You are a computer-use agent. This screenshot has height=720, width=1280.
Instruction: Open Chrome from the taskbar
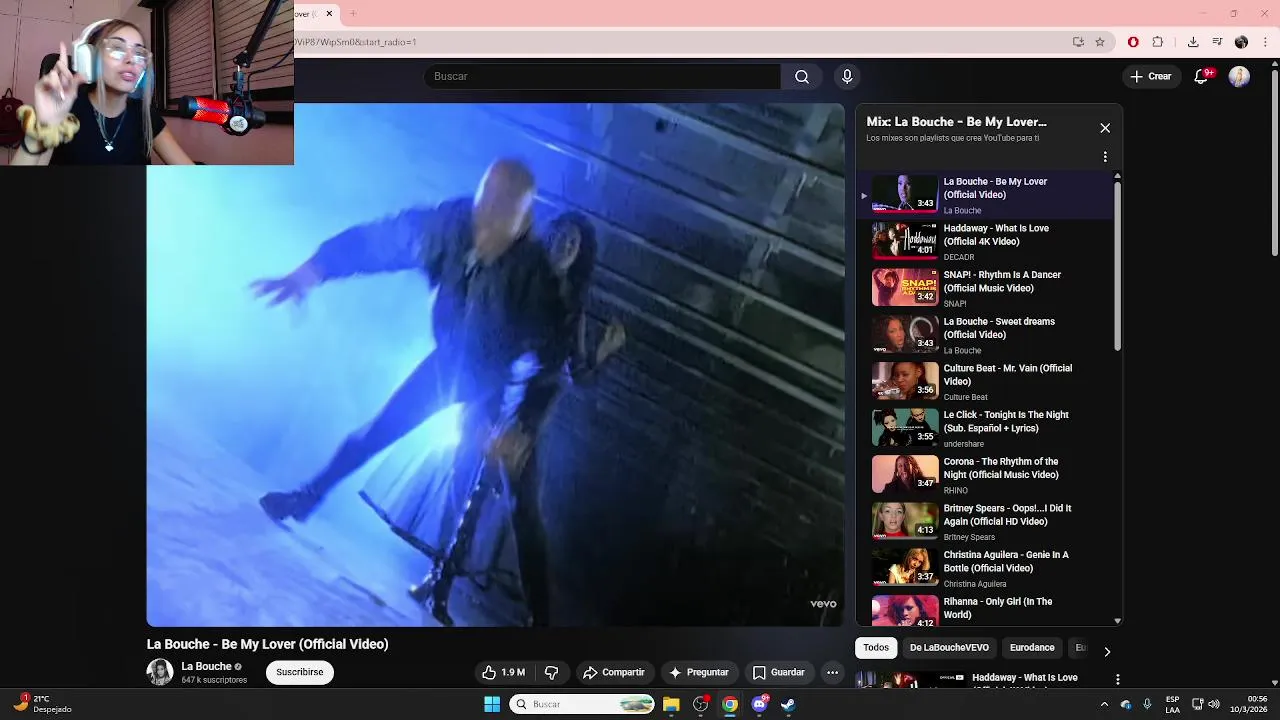[x=730, y=704]
